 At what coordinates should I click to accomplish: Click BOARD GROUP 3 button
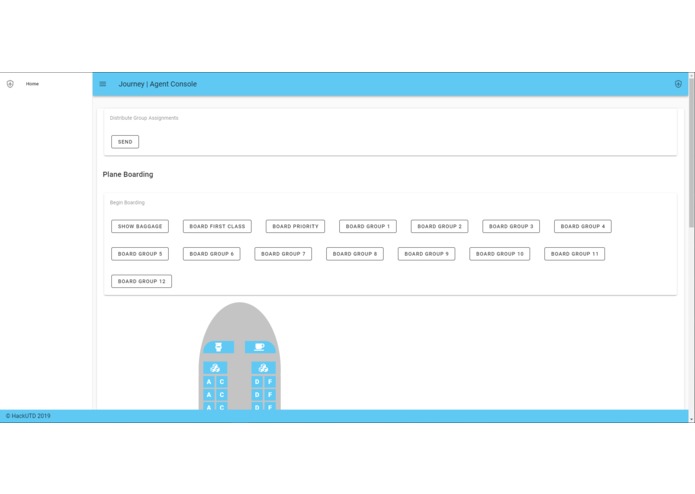coord(511,226)
